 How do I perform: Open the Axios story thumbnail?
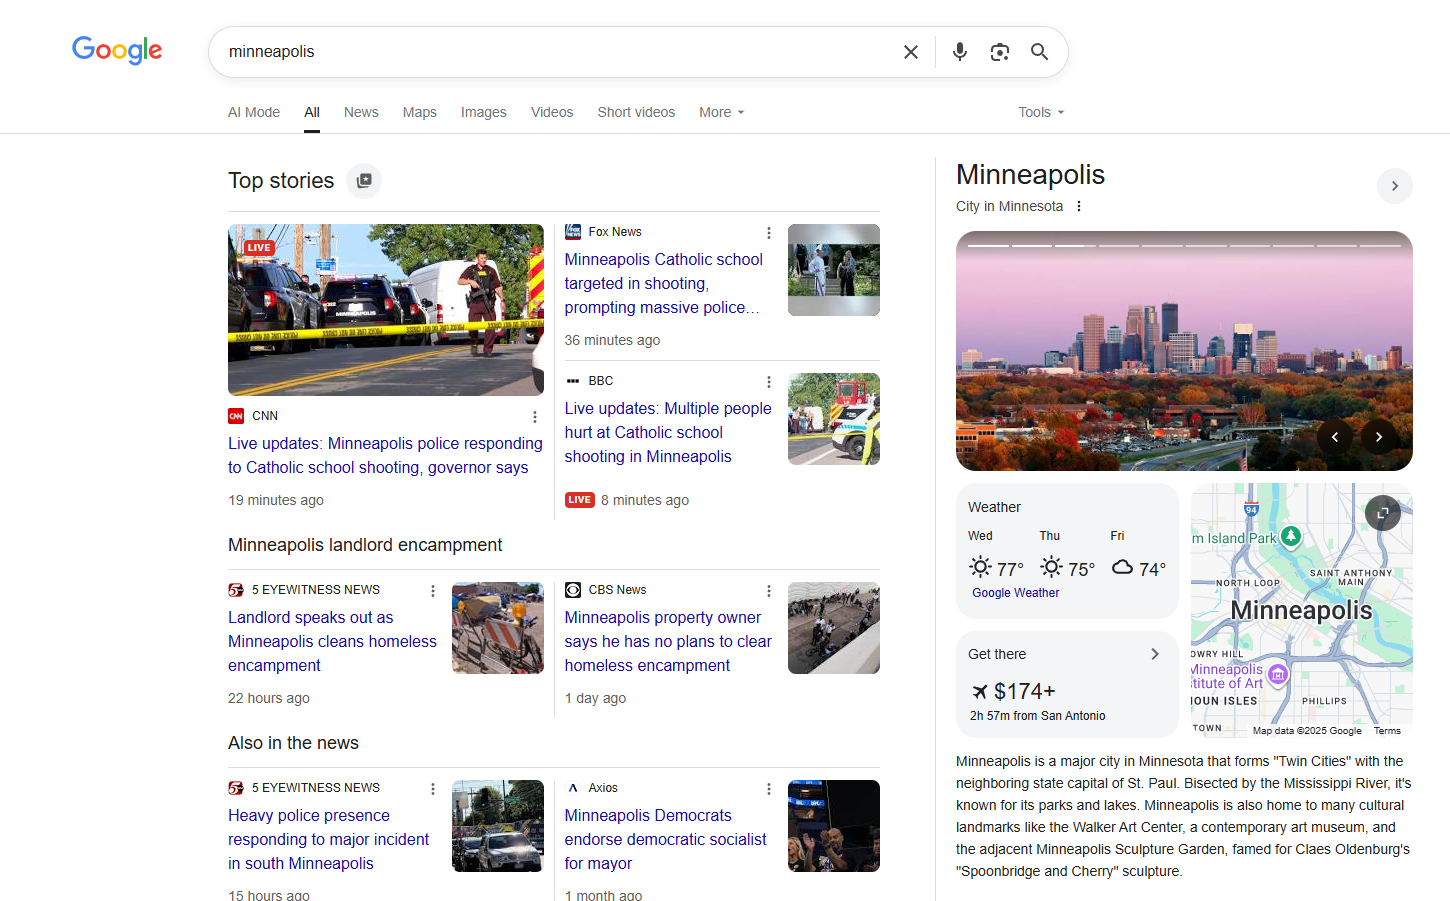pos(834,826)
